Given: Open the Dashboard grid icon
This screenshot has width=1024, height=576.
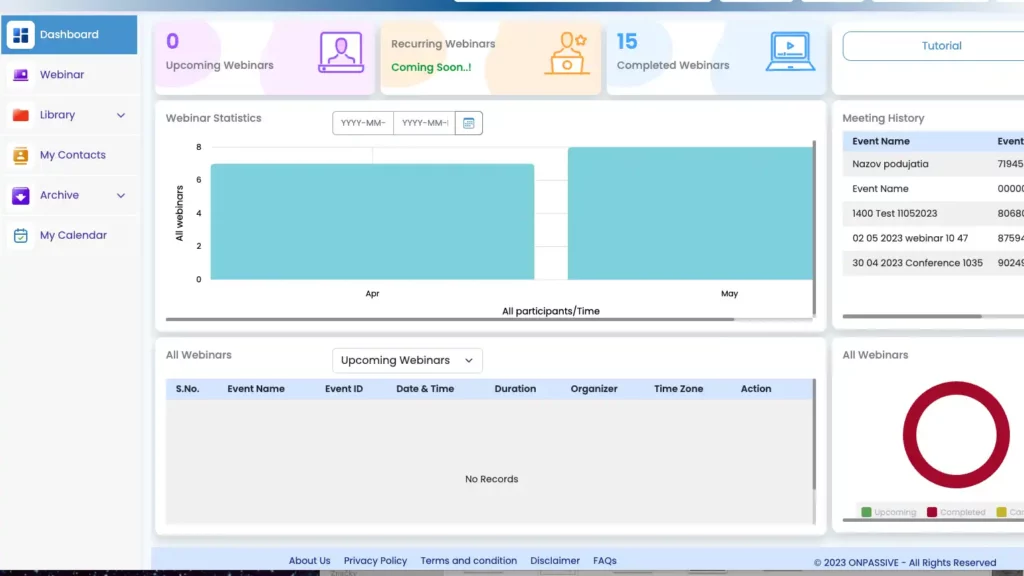Looking at the screenshot, I should (20, 34).
